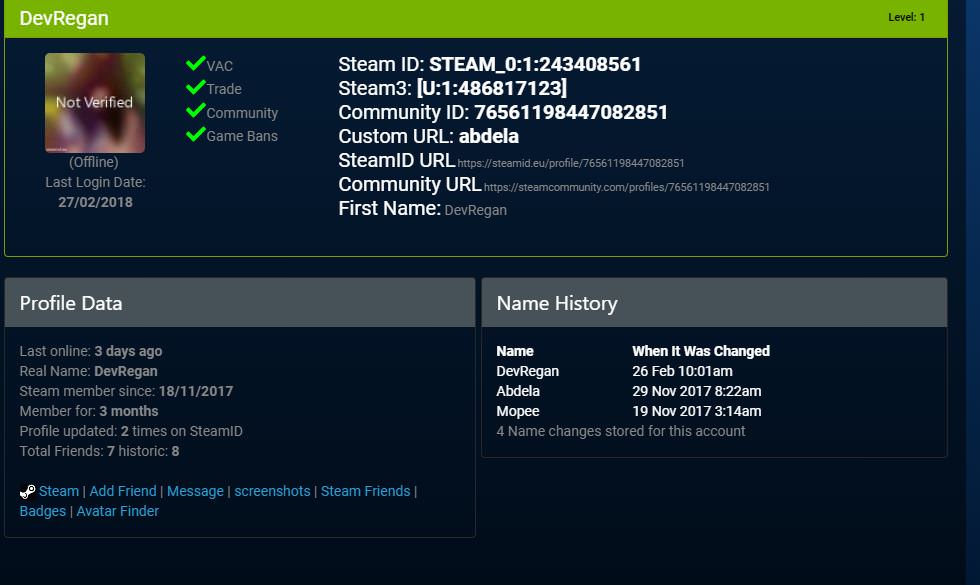Open the Steam Friends link

pos(366,491)
